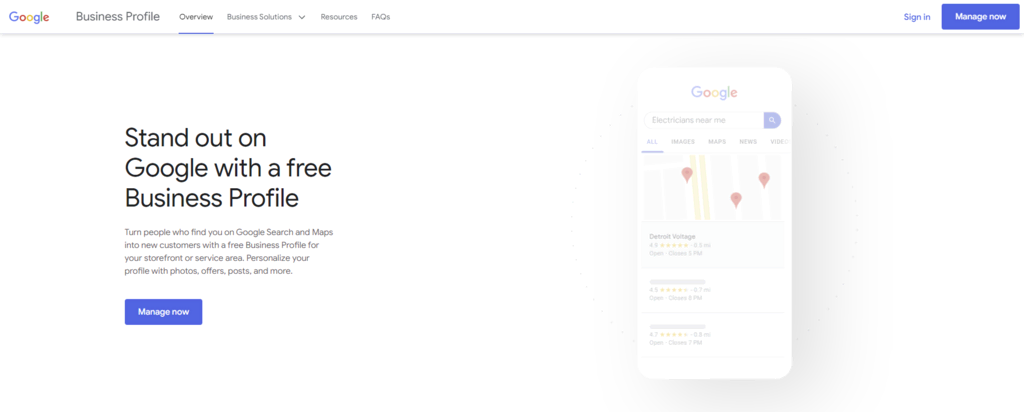Image resolution: width=1024 pixels, height=412 pixels.
Task: Click the Sign in link
Action: tap(917, 17)
